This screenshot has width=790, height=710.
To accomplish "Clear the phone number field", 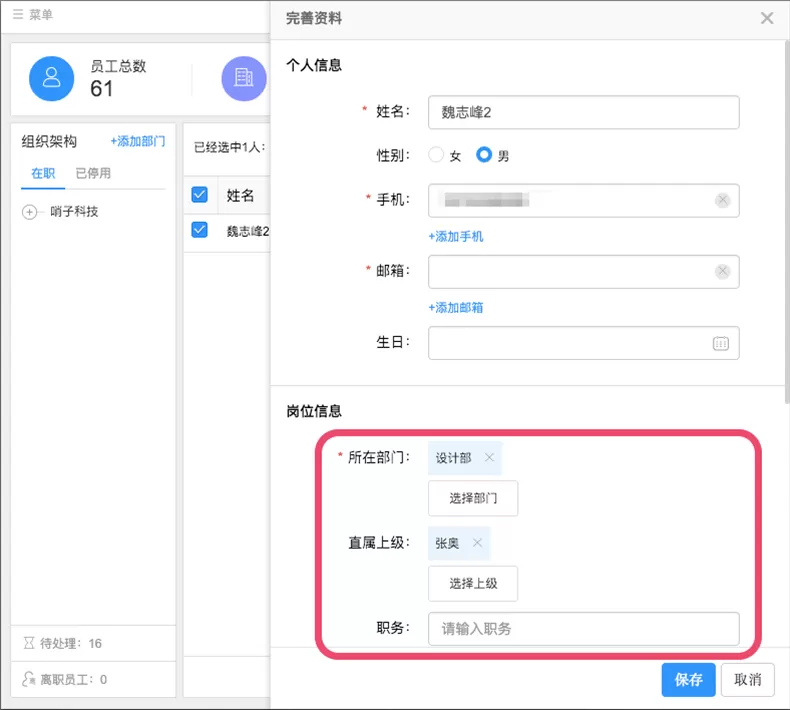I will [x=722, y=200].
